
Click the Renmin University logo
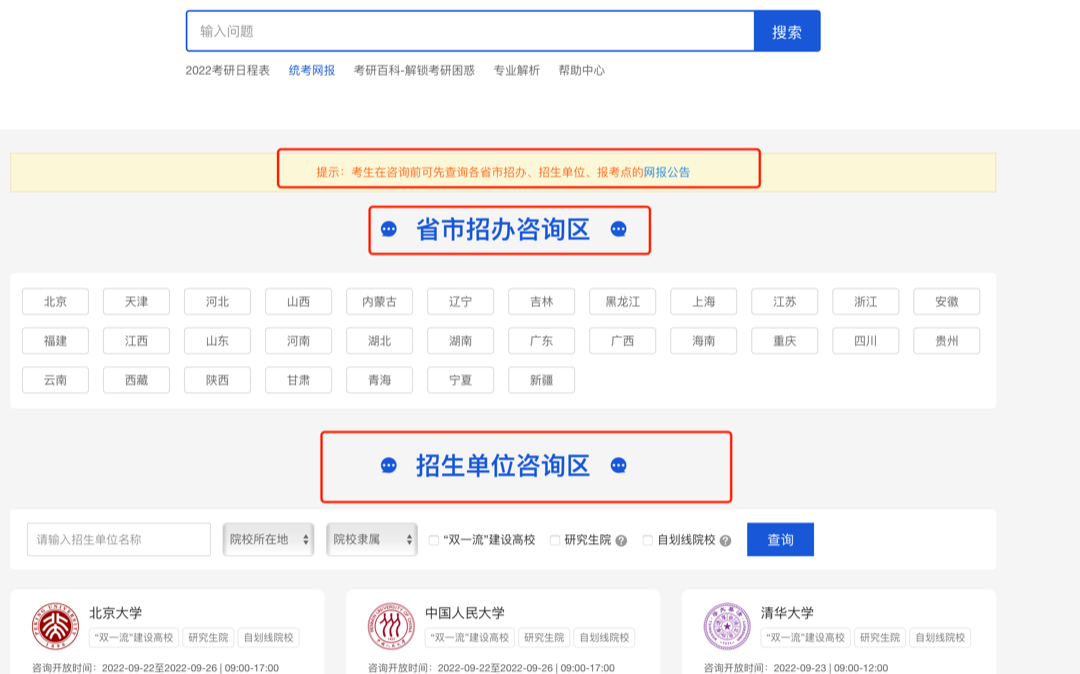pos(391,626)
